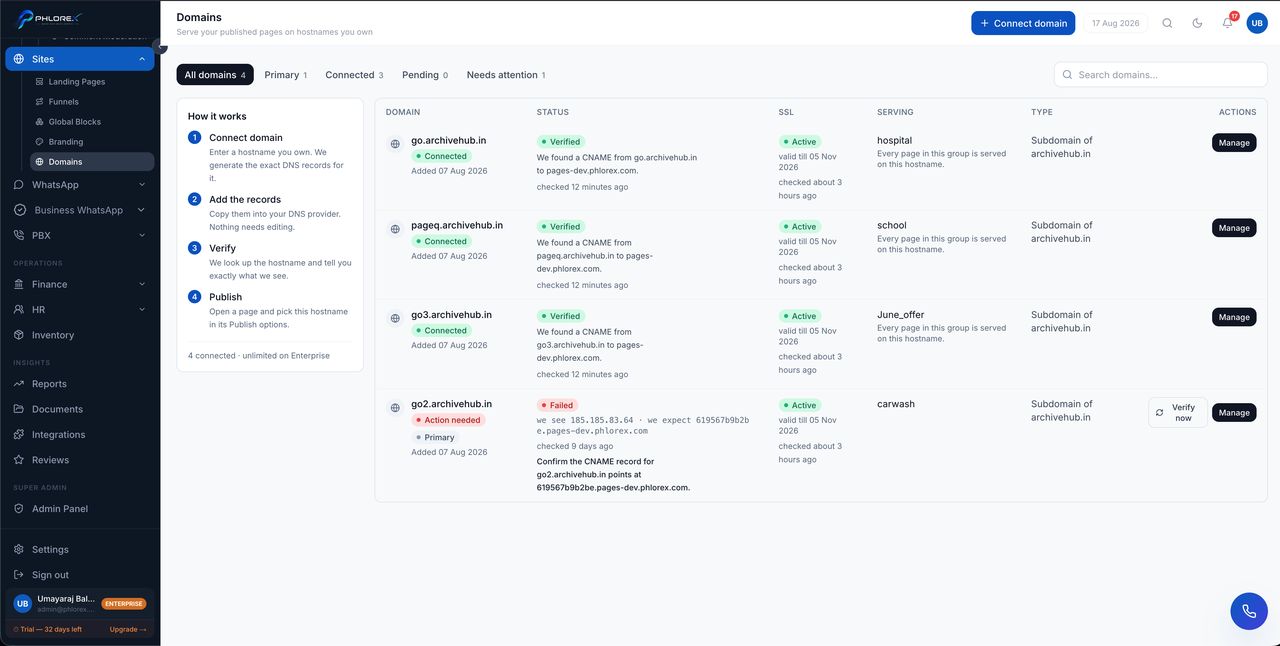This screenshot has width=1280, height=646.
Task: Click Verify now for go2.archivehub.in
Action: 1177,413
